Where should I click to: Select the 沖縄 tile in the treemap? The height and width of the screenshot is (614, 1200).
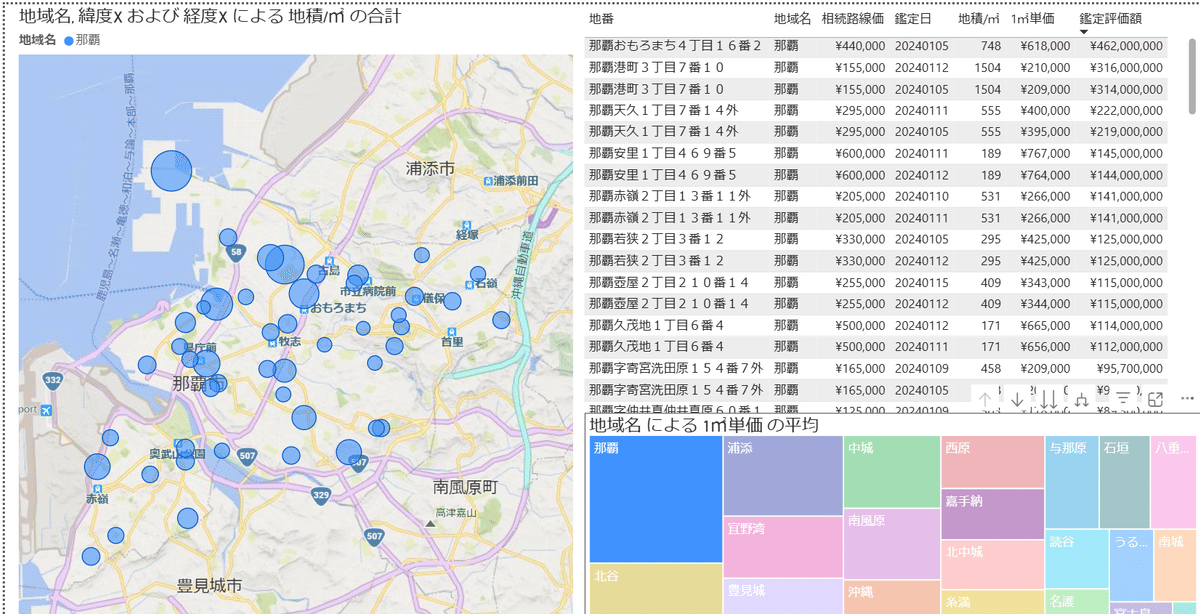click(892, 597)
